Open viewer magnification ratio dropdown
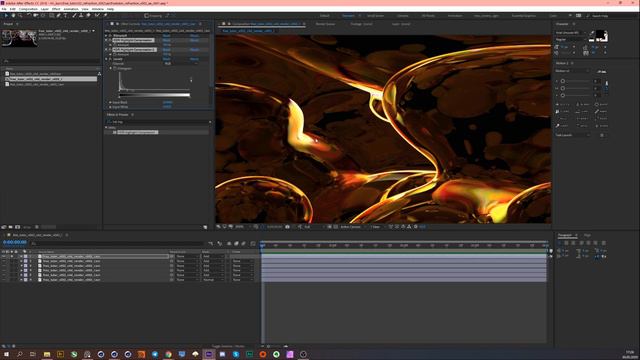Image resolution: width=640 pixels, height=360 pixels. pyautogui.click(x=241, y=227)
